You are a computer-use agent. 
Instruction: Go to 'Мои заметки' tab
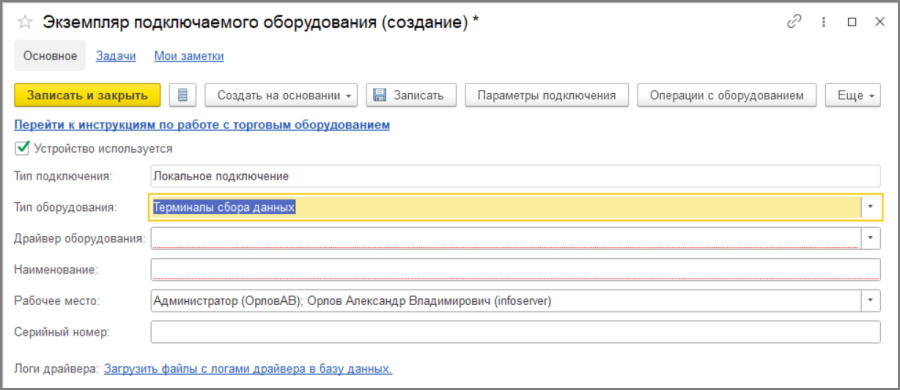(x=189, y=56)
